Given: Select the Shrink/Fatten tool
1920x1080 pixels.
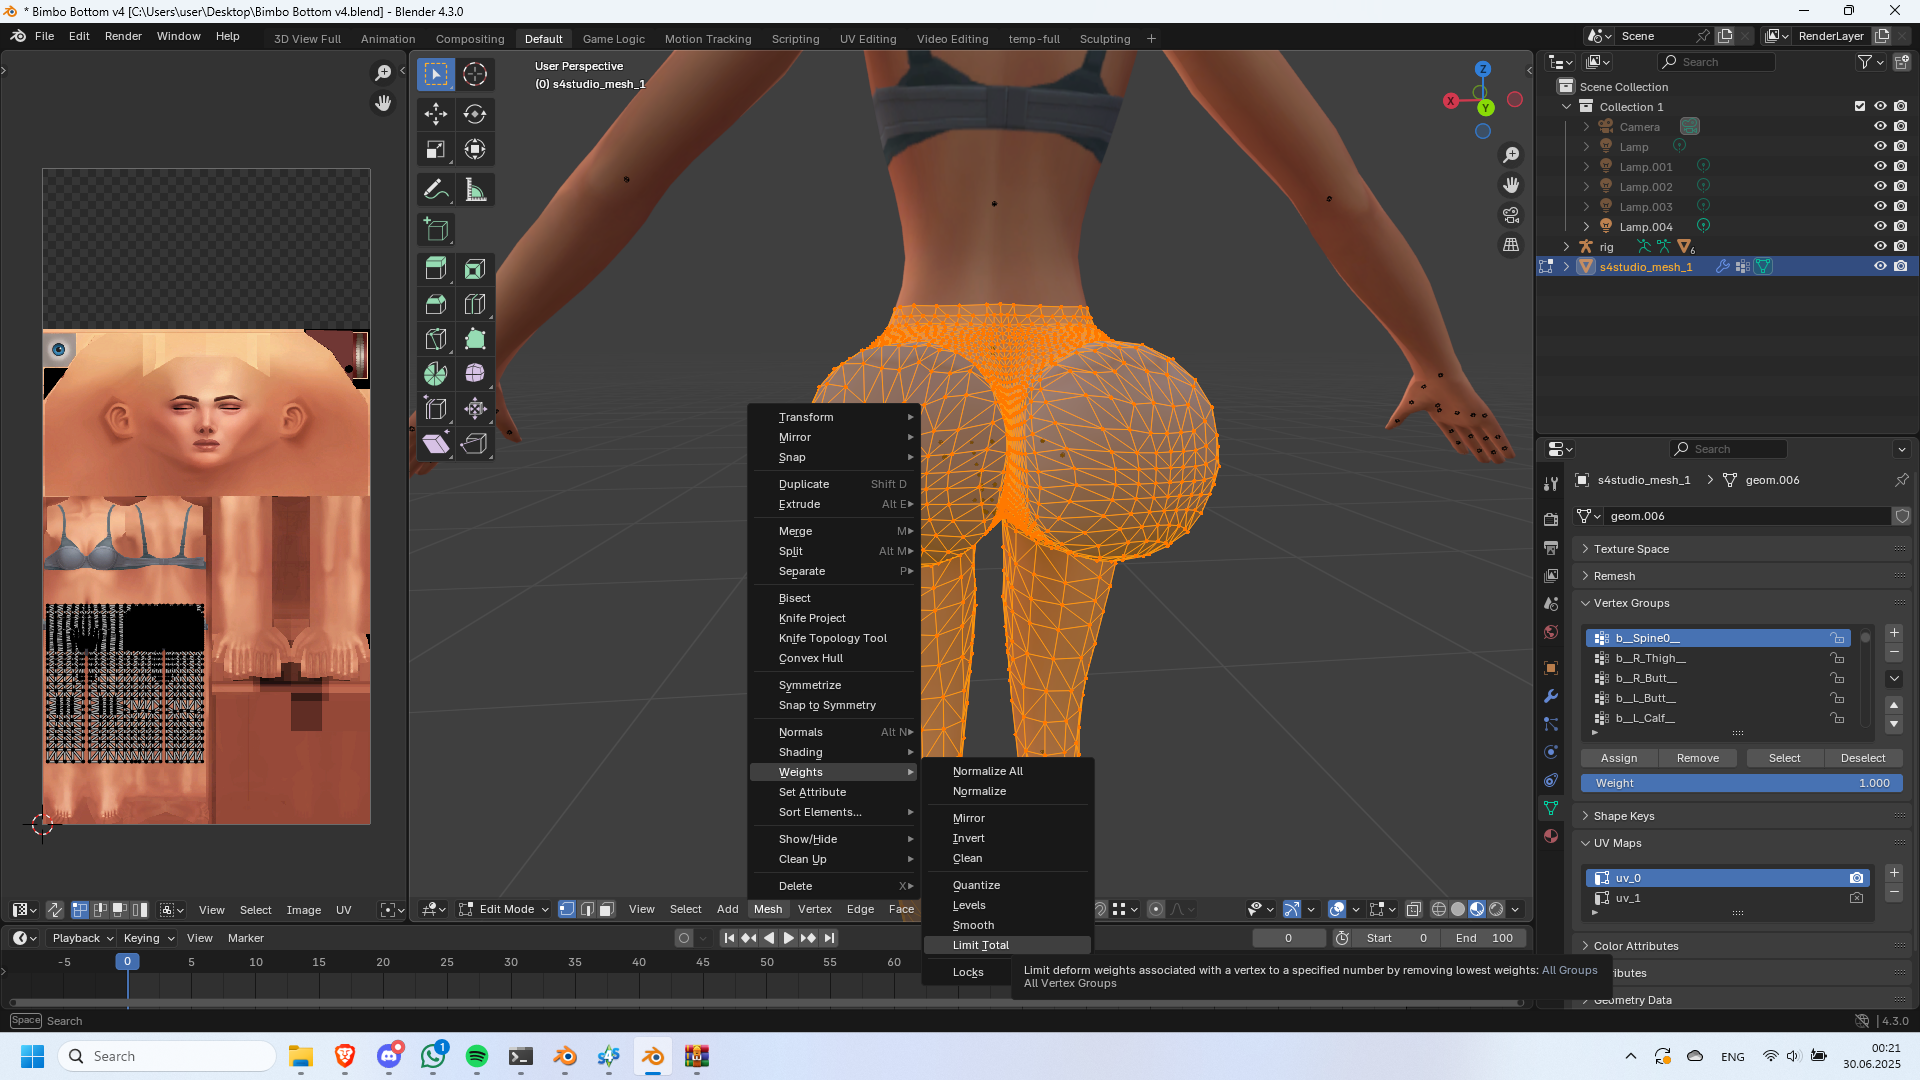Looking at the screenshot, I should [475, 409].
